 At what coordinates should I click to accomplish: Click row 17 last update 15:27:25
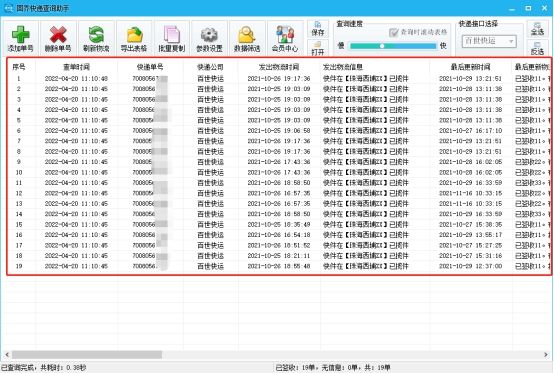(x=471, y=245)
